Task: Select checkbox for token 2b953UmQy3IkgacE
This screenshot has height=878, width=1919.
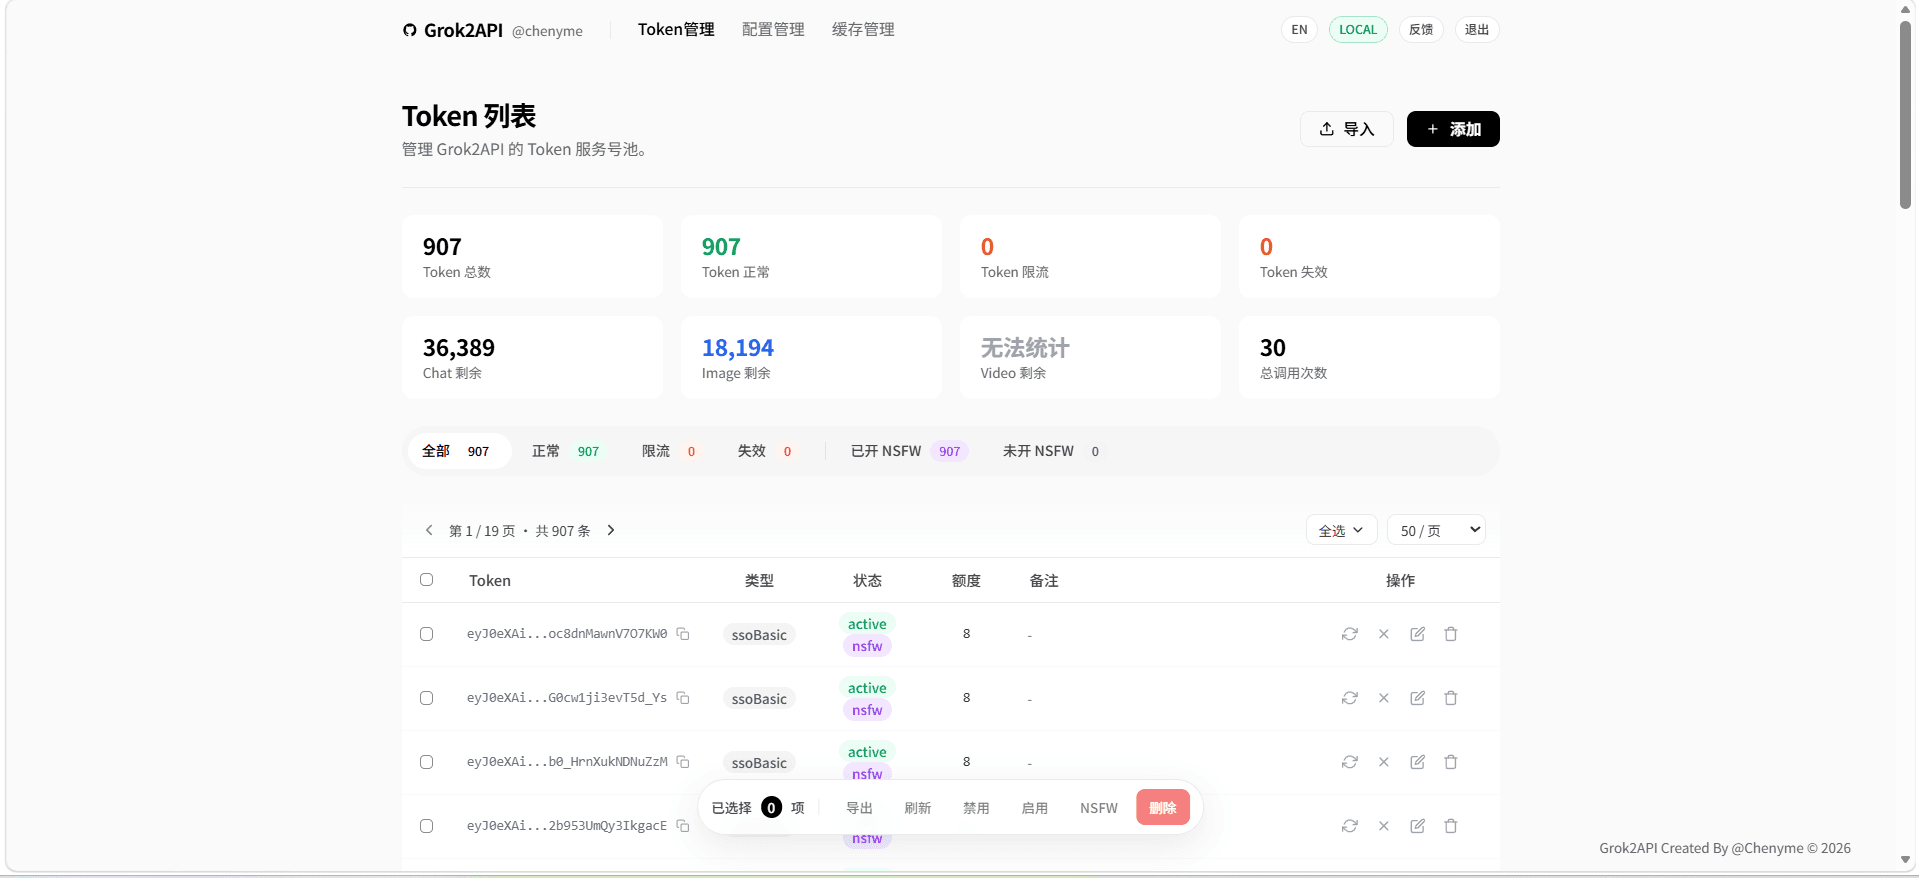Action: (x=427, y=826)
